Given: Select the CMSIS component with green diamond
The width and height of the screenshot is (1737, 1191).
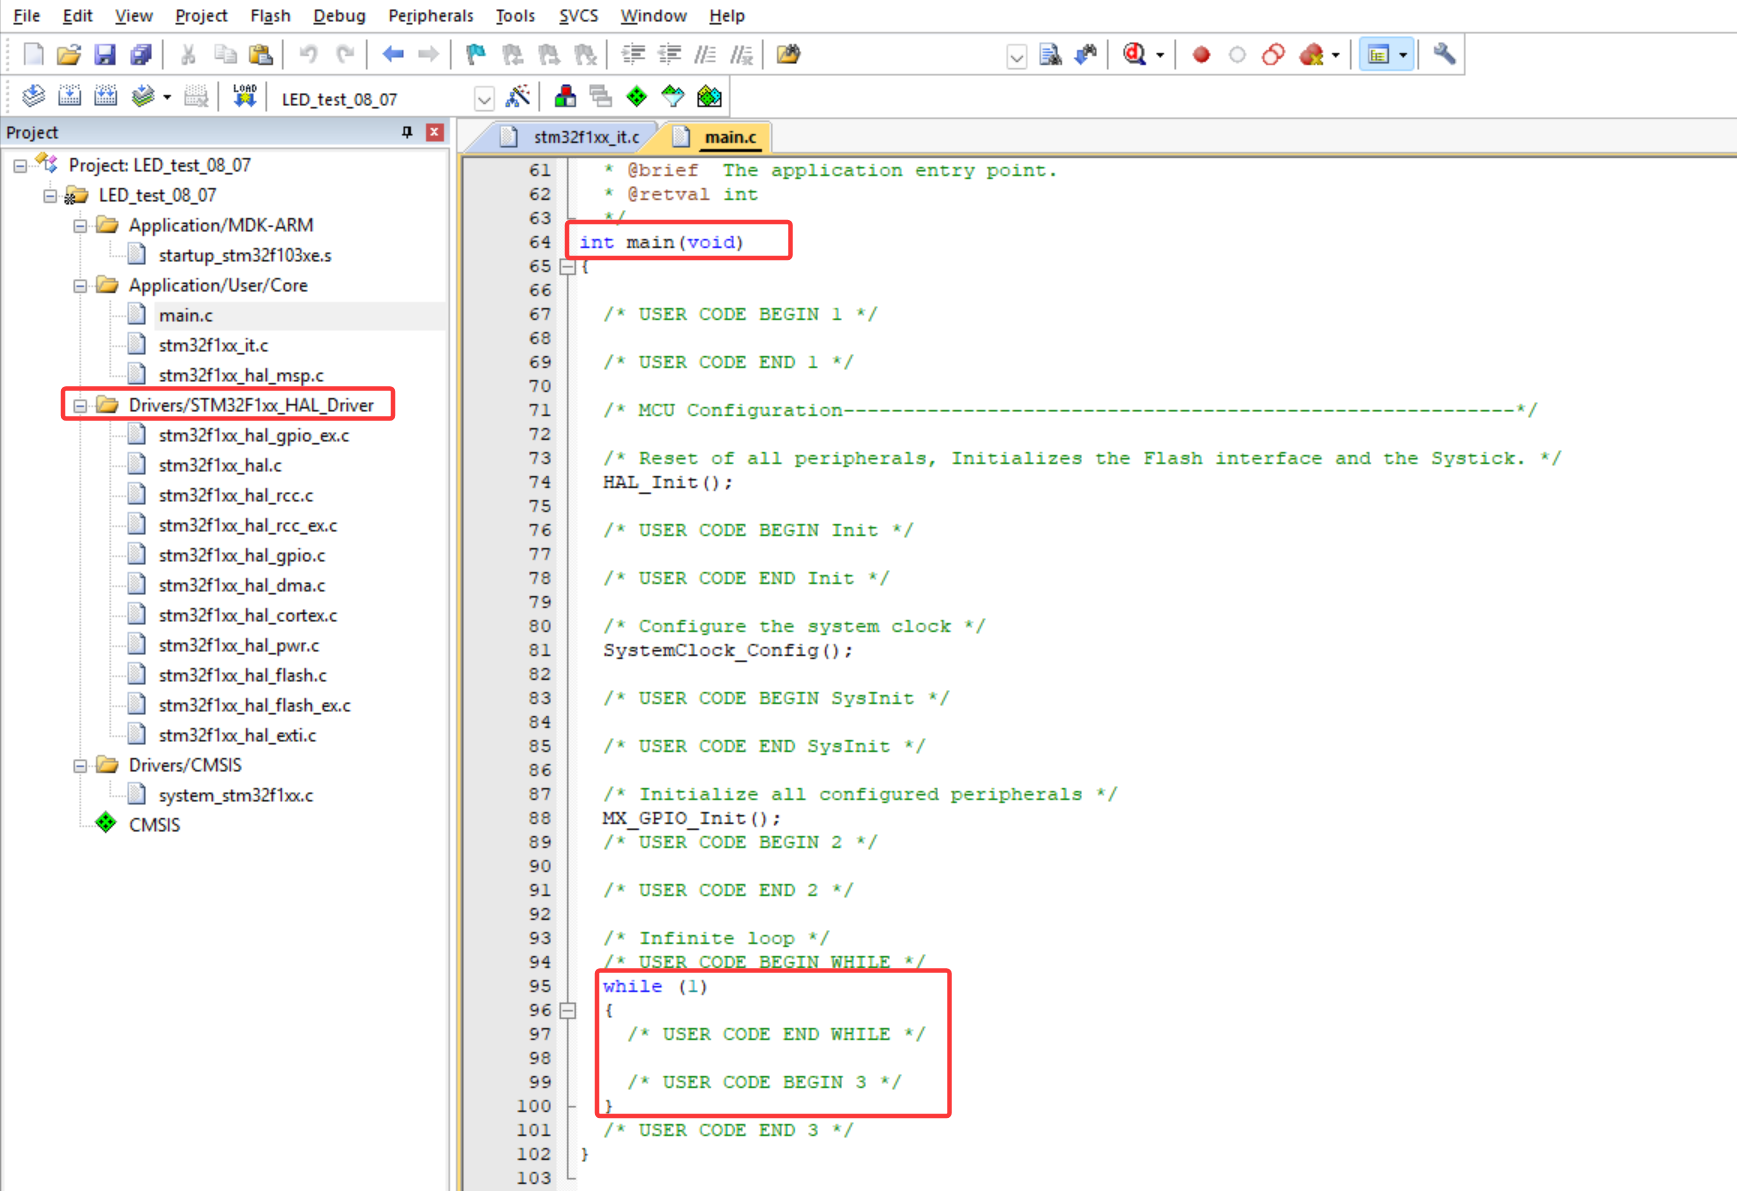Looking at the screenshot, I should coord(154,825).
